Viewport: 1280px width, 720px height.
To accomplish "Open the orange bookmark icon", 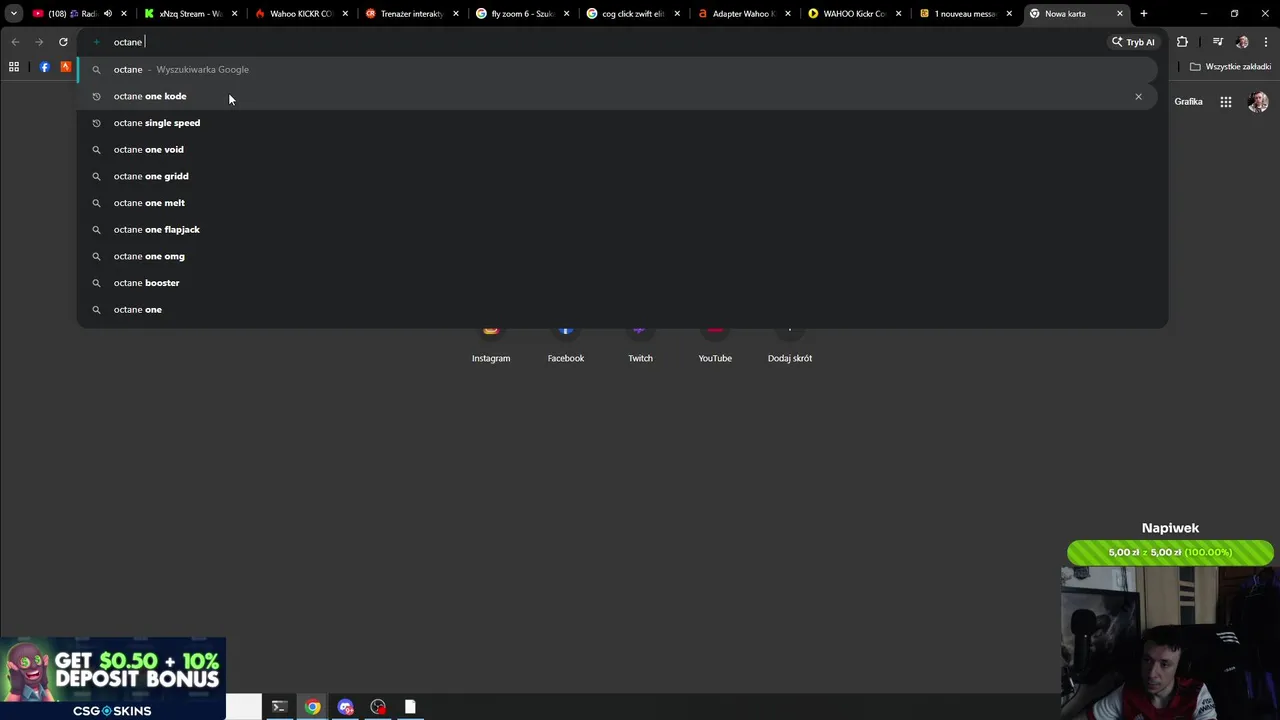I will click(x=66, y=67).
